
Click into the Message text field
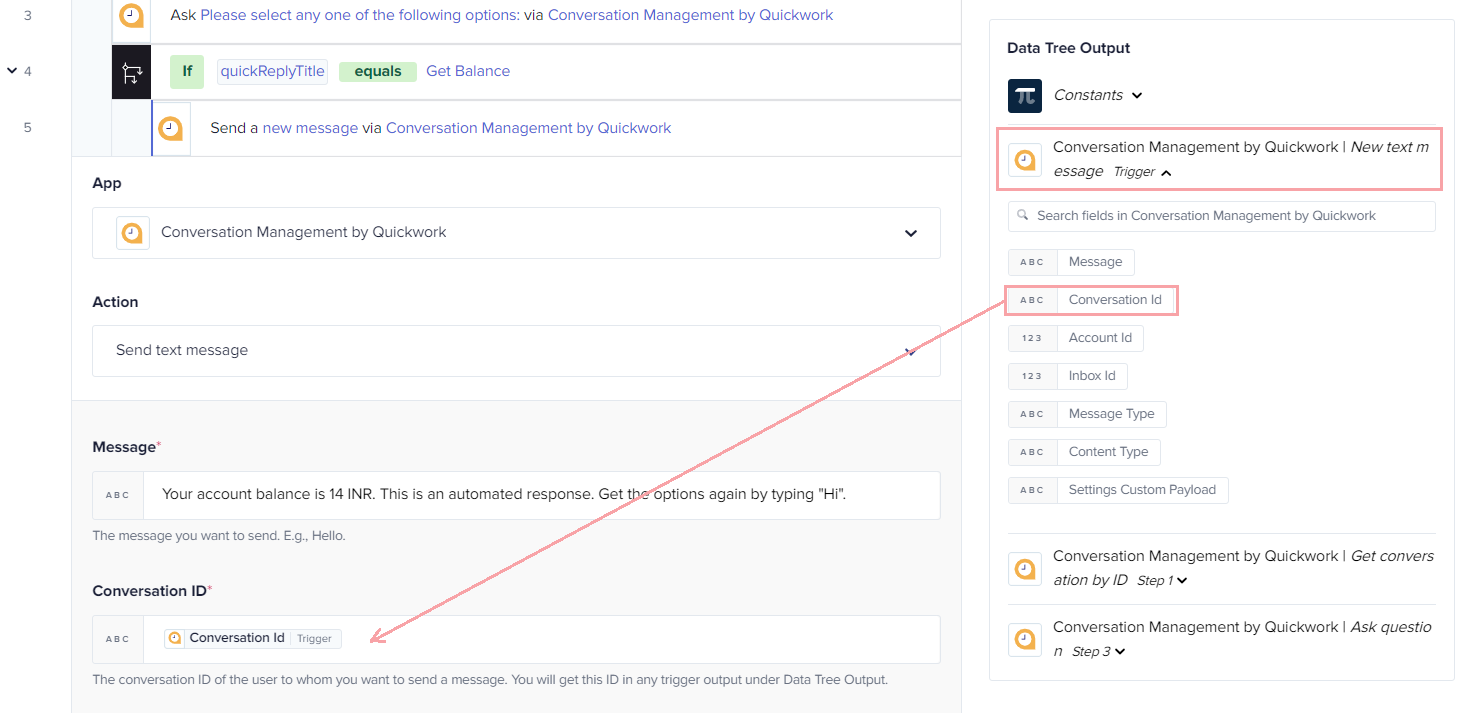(541, 495)
